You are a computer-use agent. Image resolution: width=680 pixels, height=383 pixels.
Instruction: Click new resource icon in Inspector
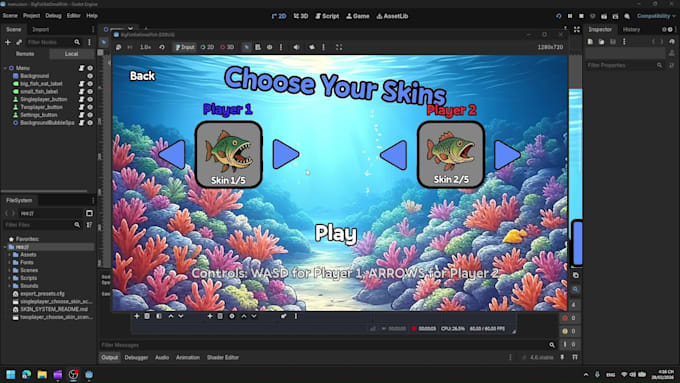(590, 42)
